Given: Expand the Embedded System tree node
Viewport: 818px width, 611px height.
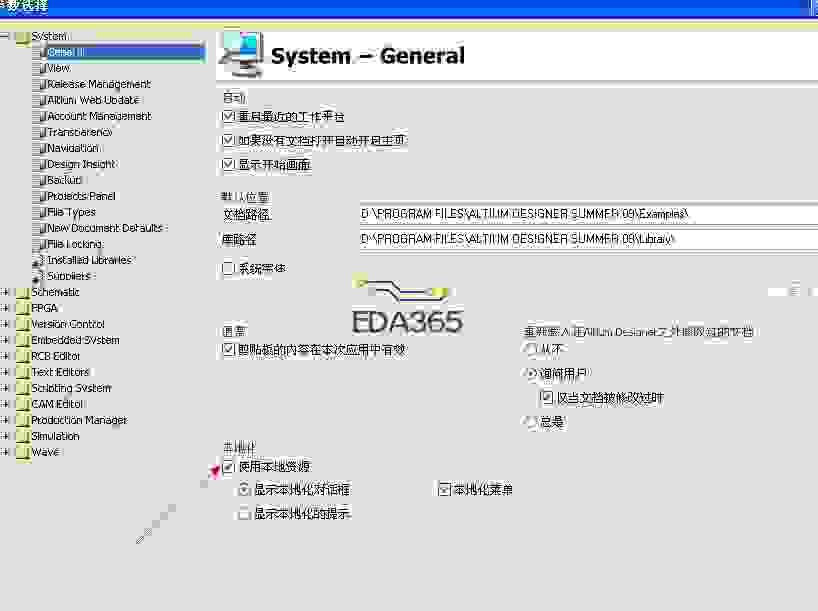Looking at the screenshot, I should click(x=5, y=340).
